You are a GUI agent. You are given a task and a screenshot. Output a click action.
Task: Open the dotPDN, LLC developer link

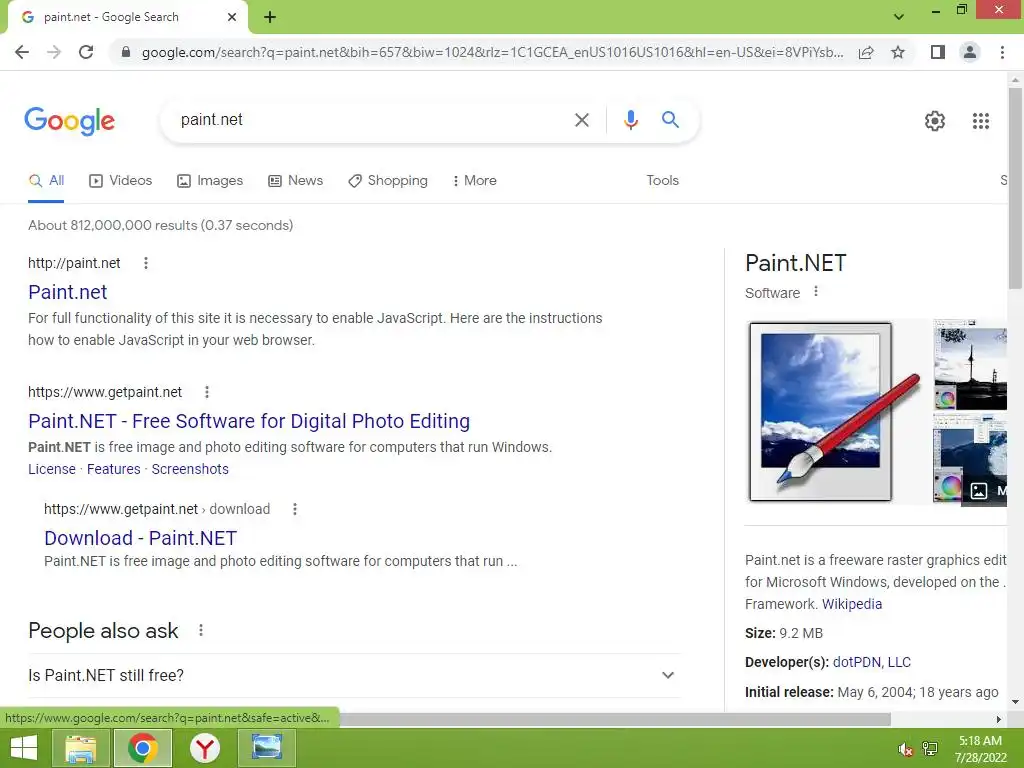pyautogui.click(x=871, y=662)
